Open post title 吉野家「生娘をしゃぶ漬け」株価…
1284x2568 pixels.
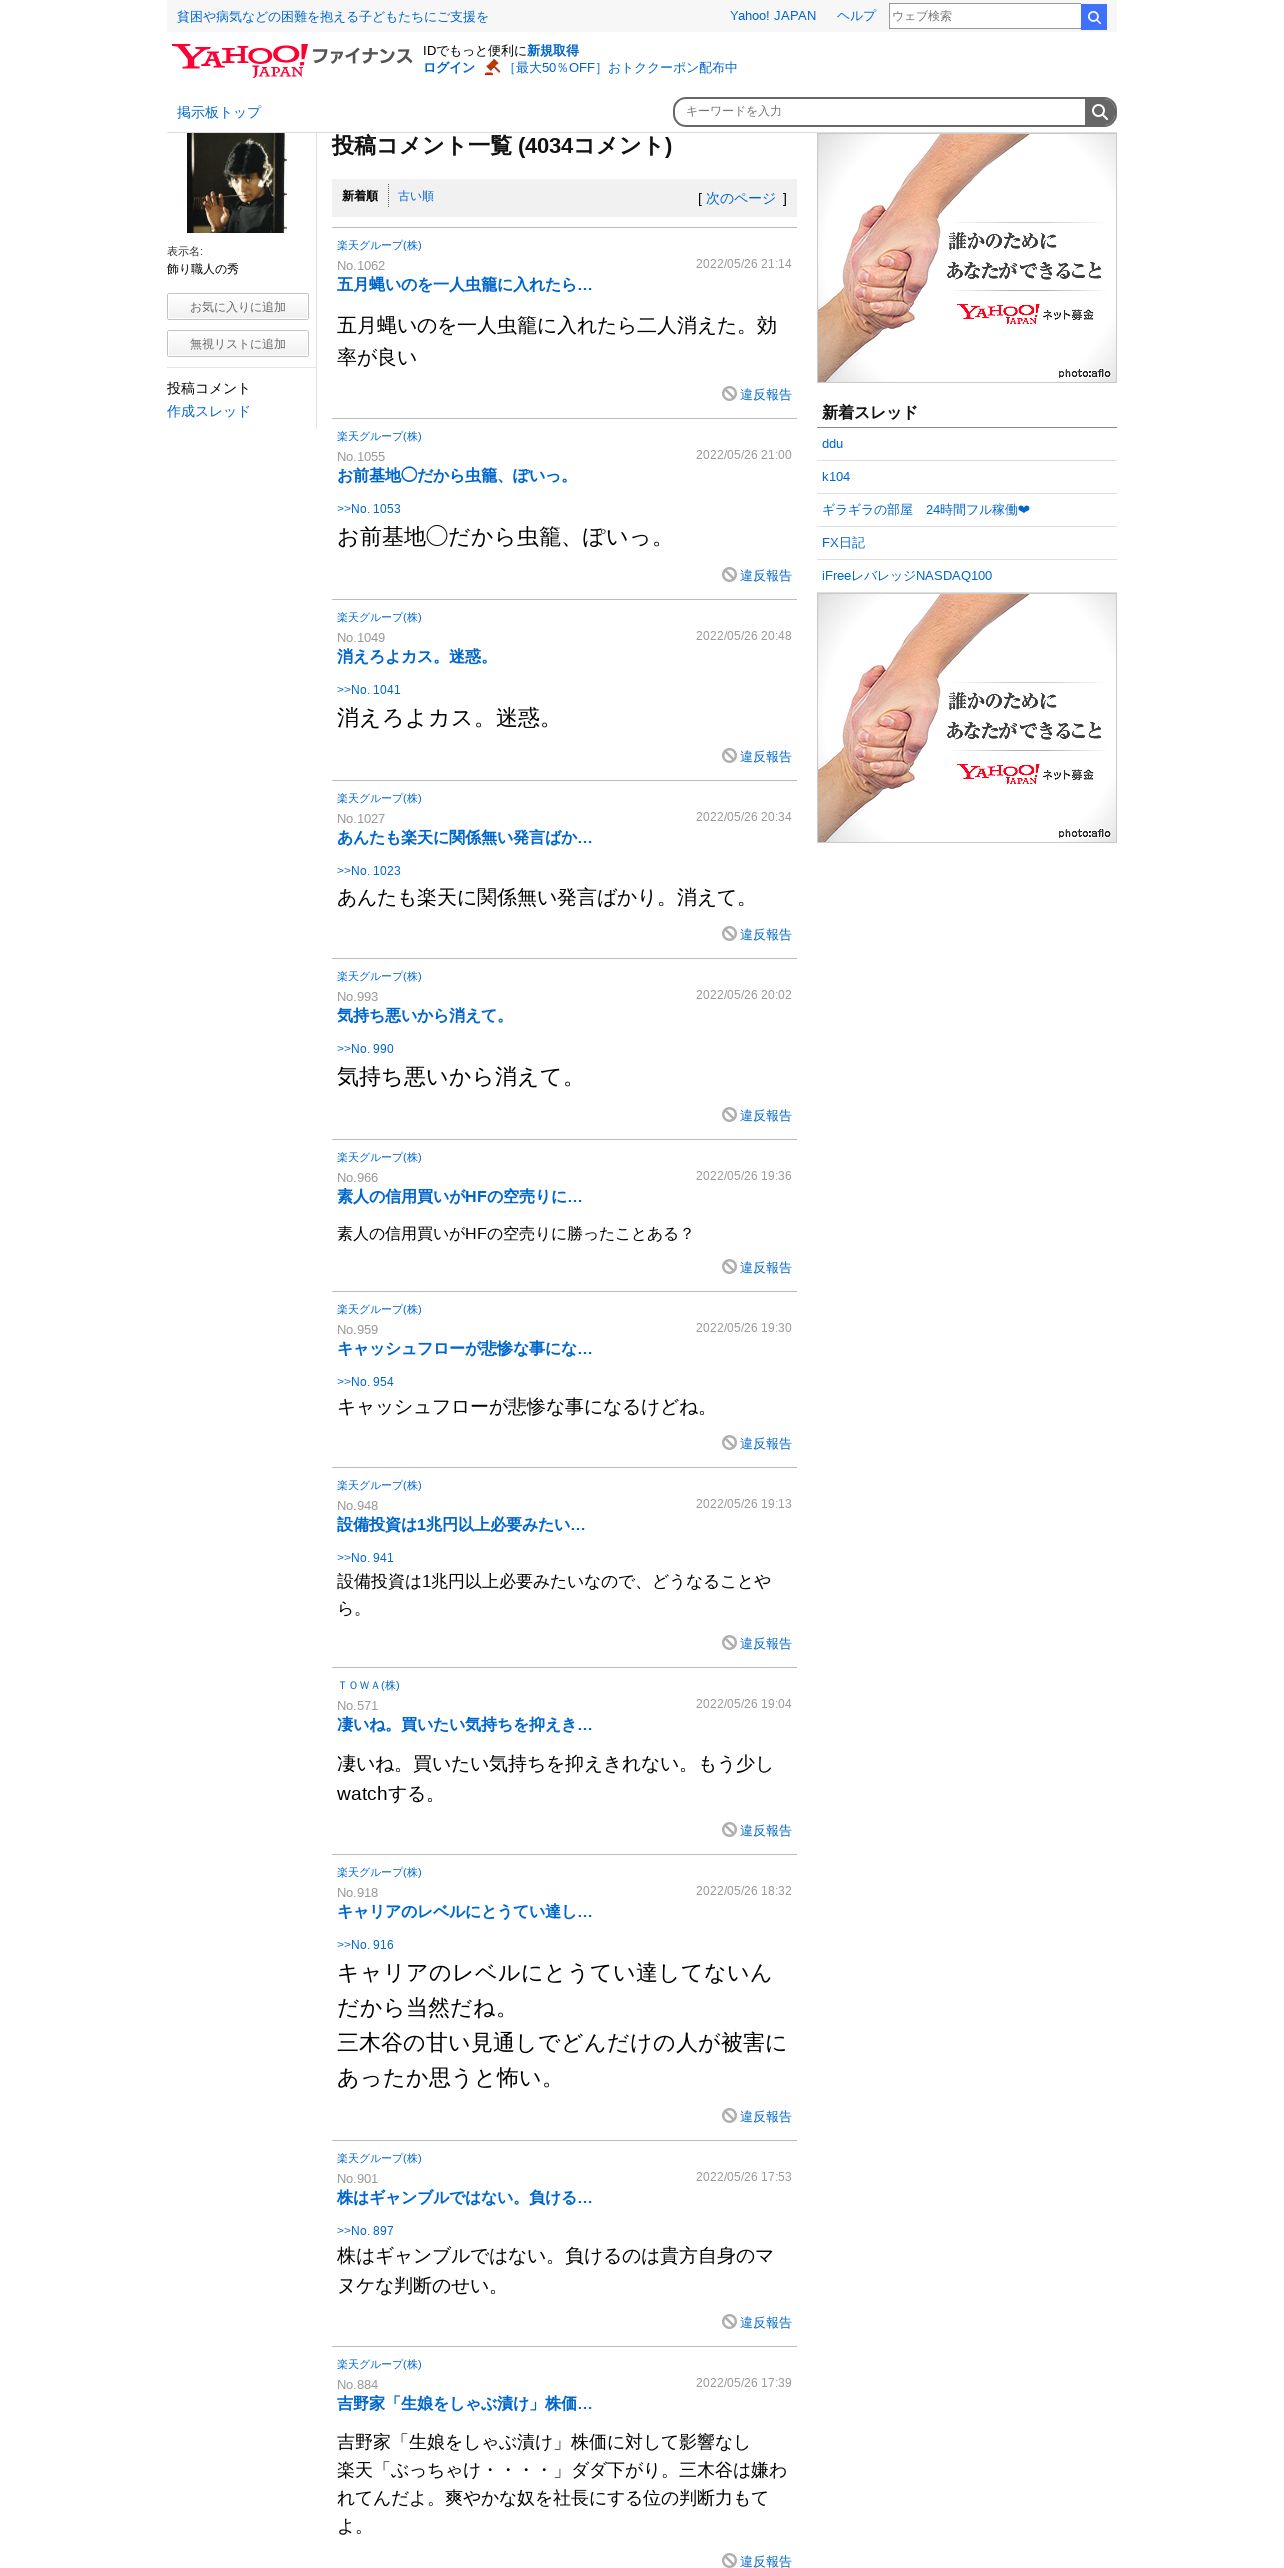[x=464, y=2404]
